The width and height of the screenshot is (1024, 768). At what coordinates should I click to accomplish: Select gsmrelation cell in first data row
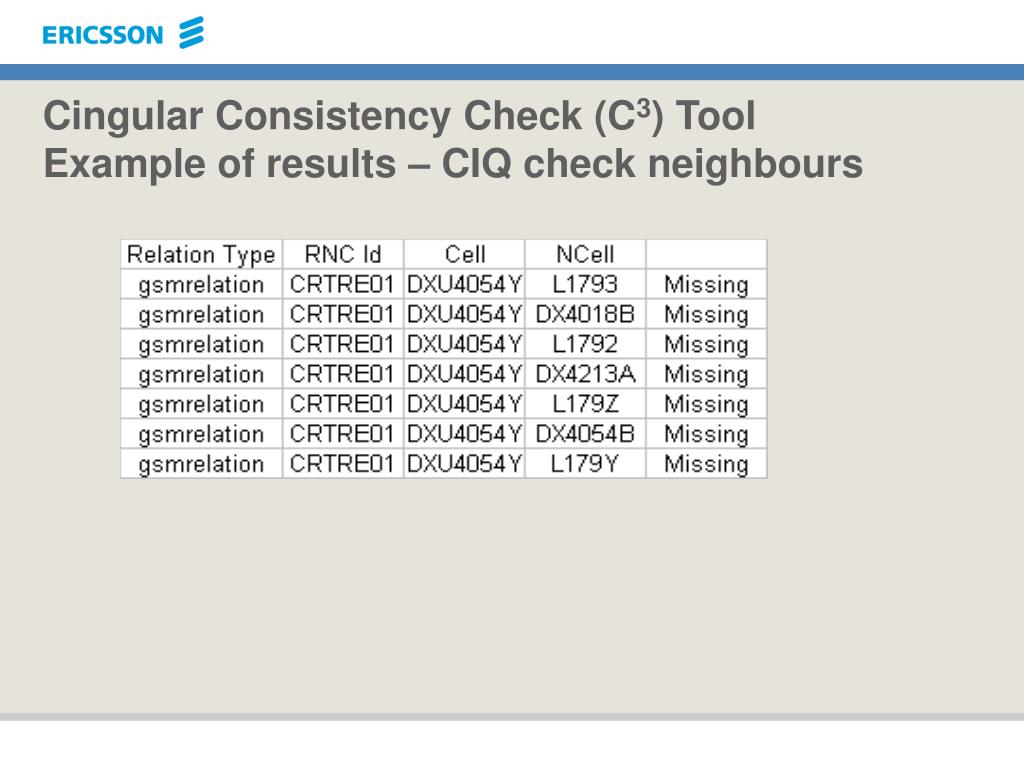201,284
